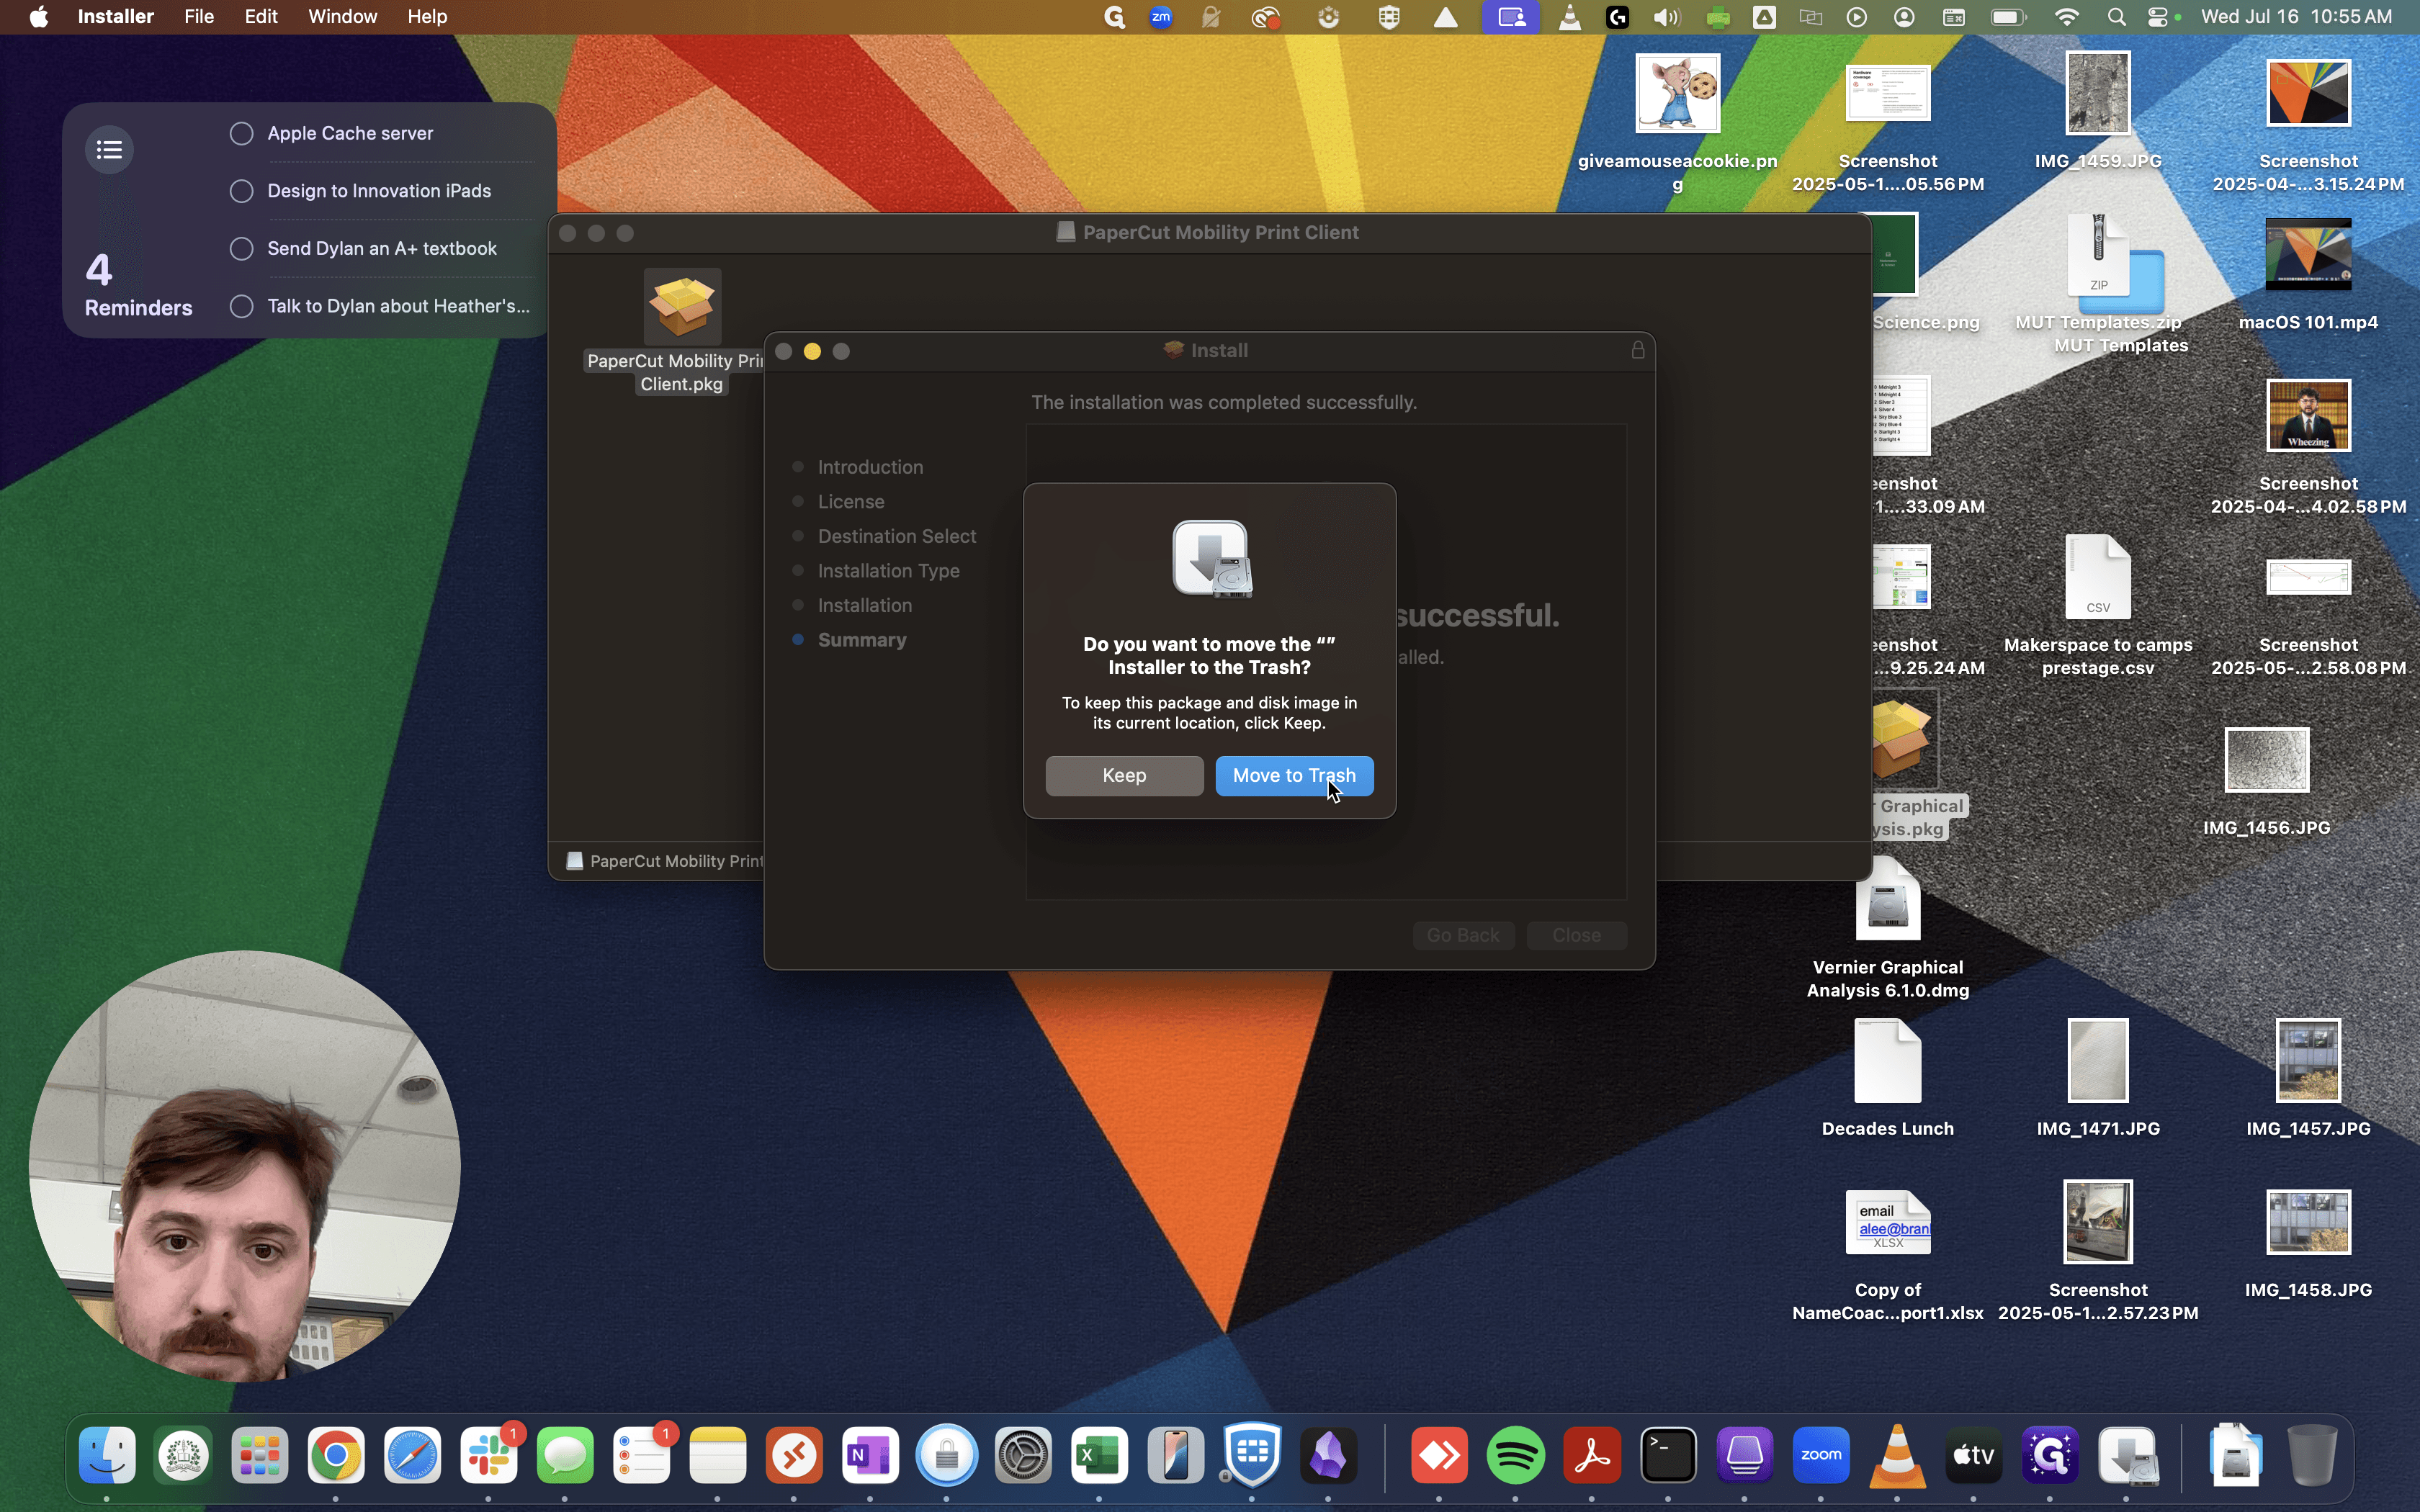Mark Design to Innovation iPads reminder complete
The width and height of the screenshot is (2420, 1512).
(242, 191)
